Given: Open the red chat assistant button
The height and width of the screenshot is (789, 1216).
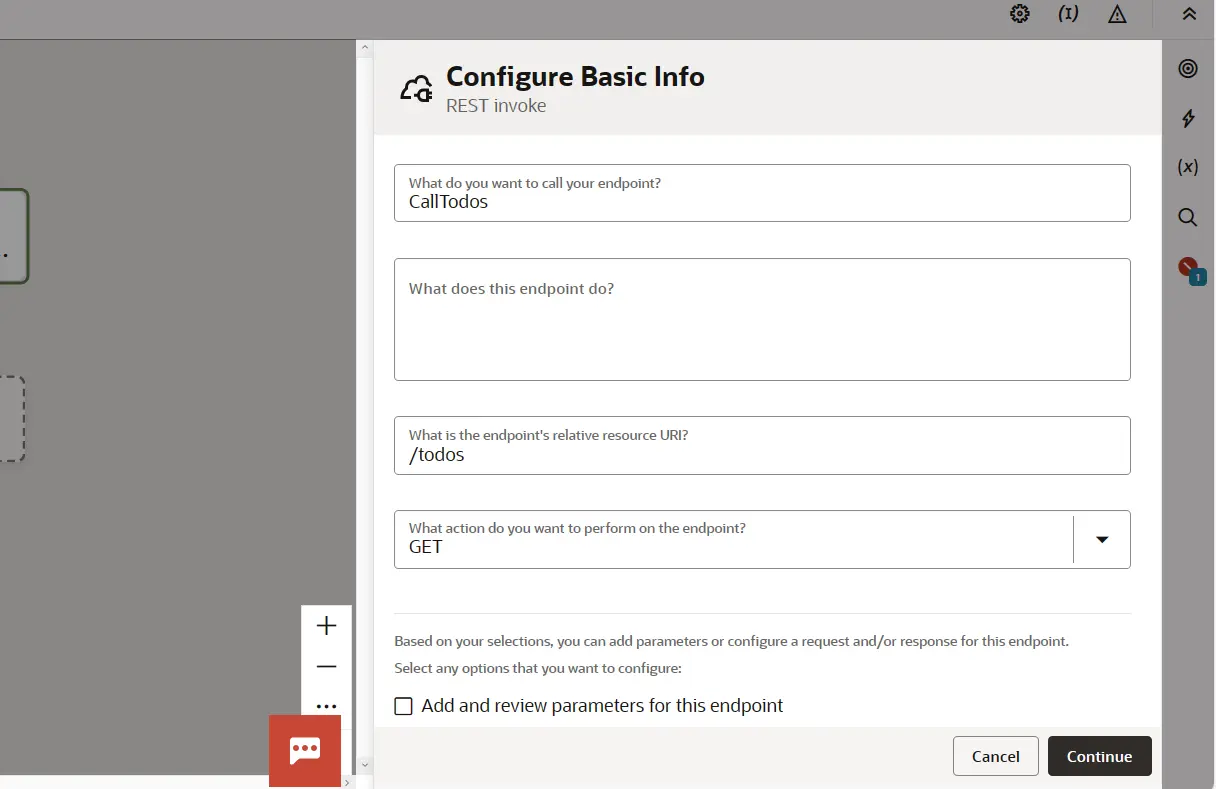Looking at the screenshot, I should click(x=305, y=750).
